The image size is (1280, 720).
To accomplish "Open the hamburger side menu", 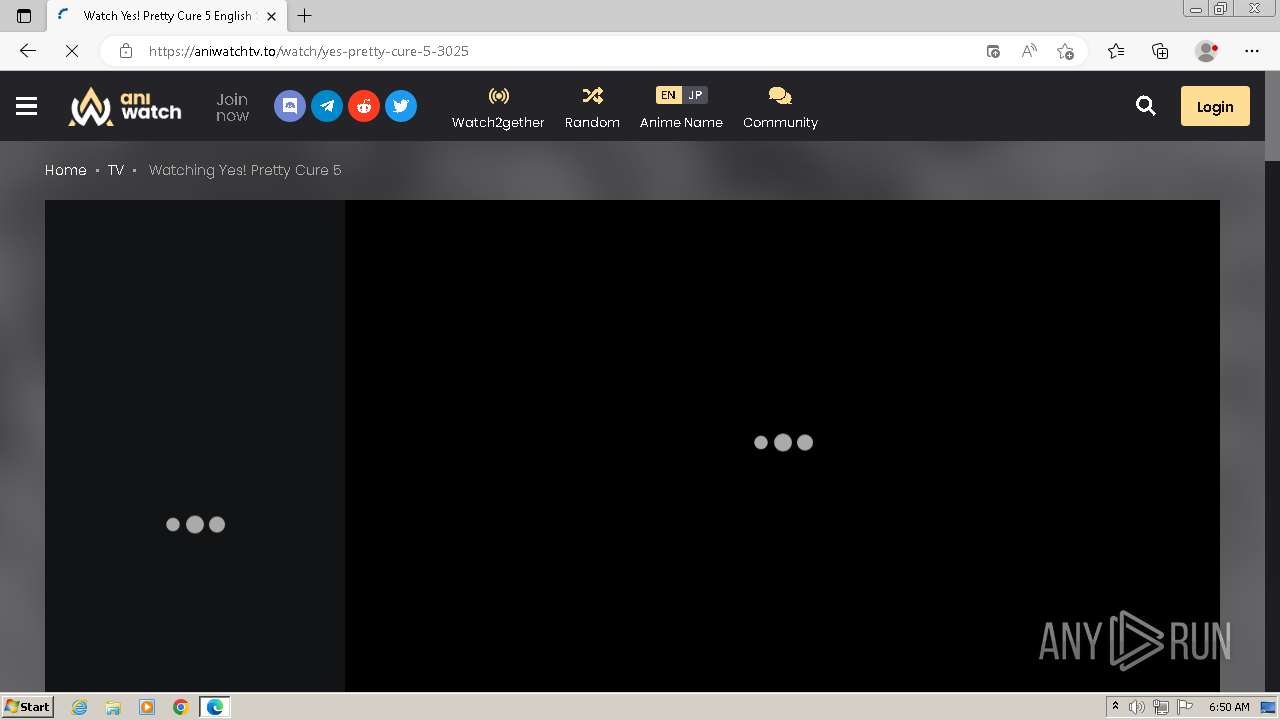I will 27,106.
